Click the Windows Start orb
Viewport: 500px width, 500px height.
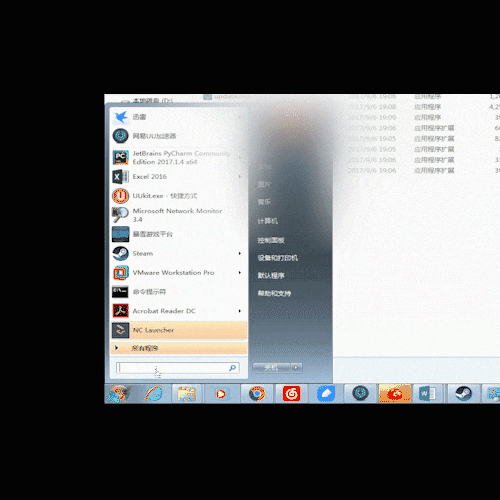click(118, 394)
